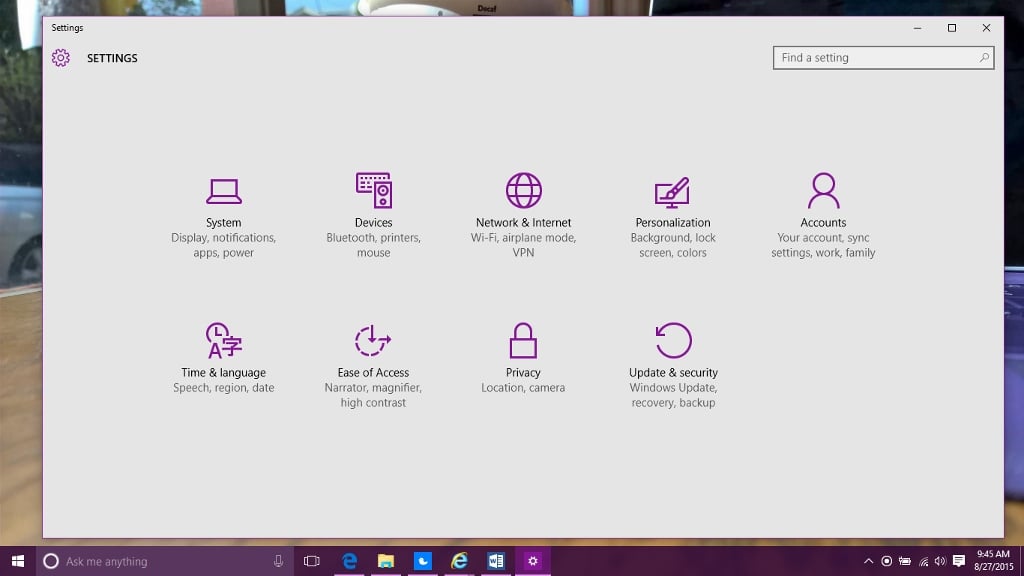
Task: Minimize the Settings window
Action: [917, 28]
